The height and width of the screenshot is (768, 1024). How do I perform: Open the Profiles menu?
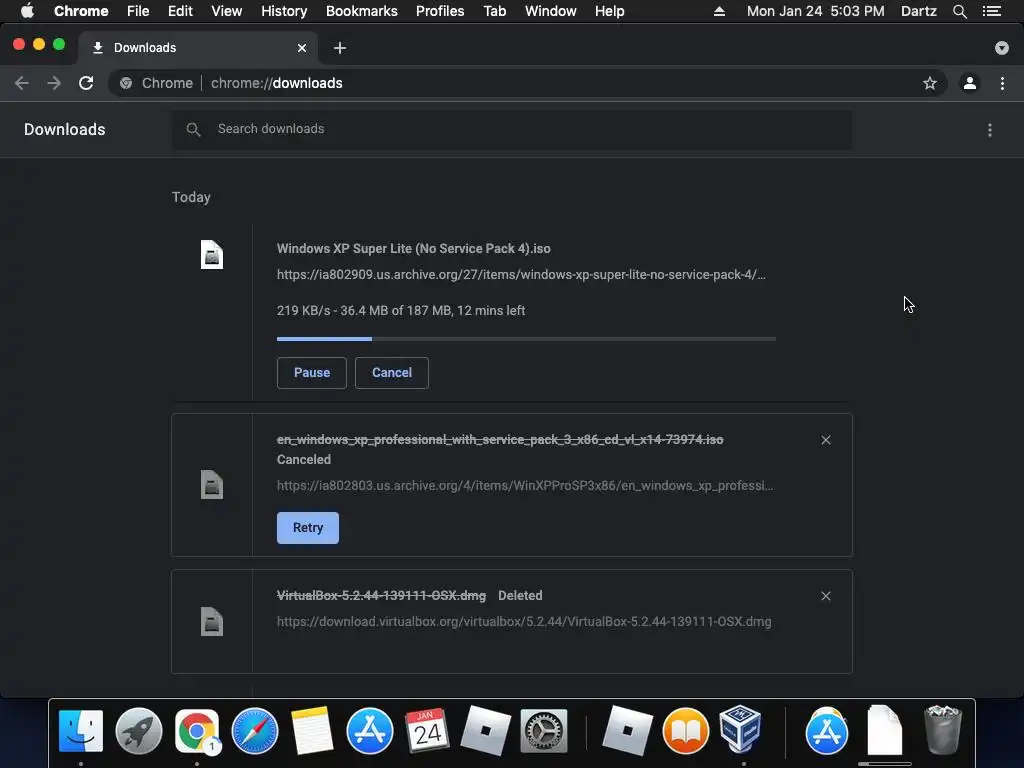coord(440,11)
